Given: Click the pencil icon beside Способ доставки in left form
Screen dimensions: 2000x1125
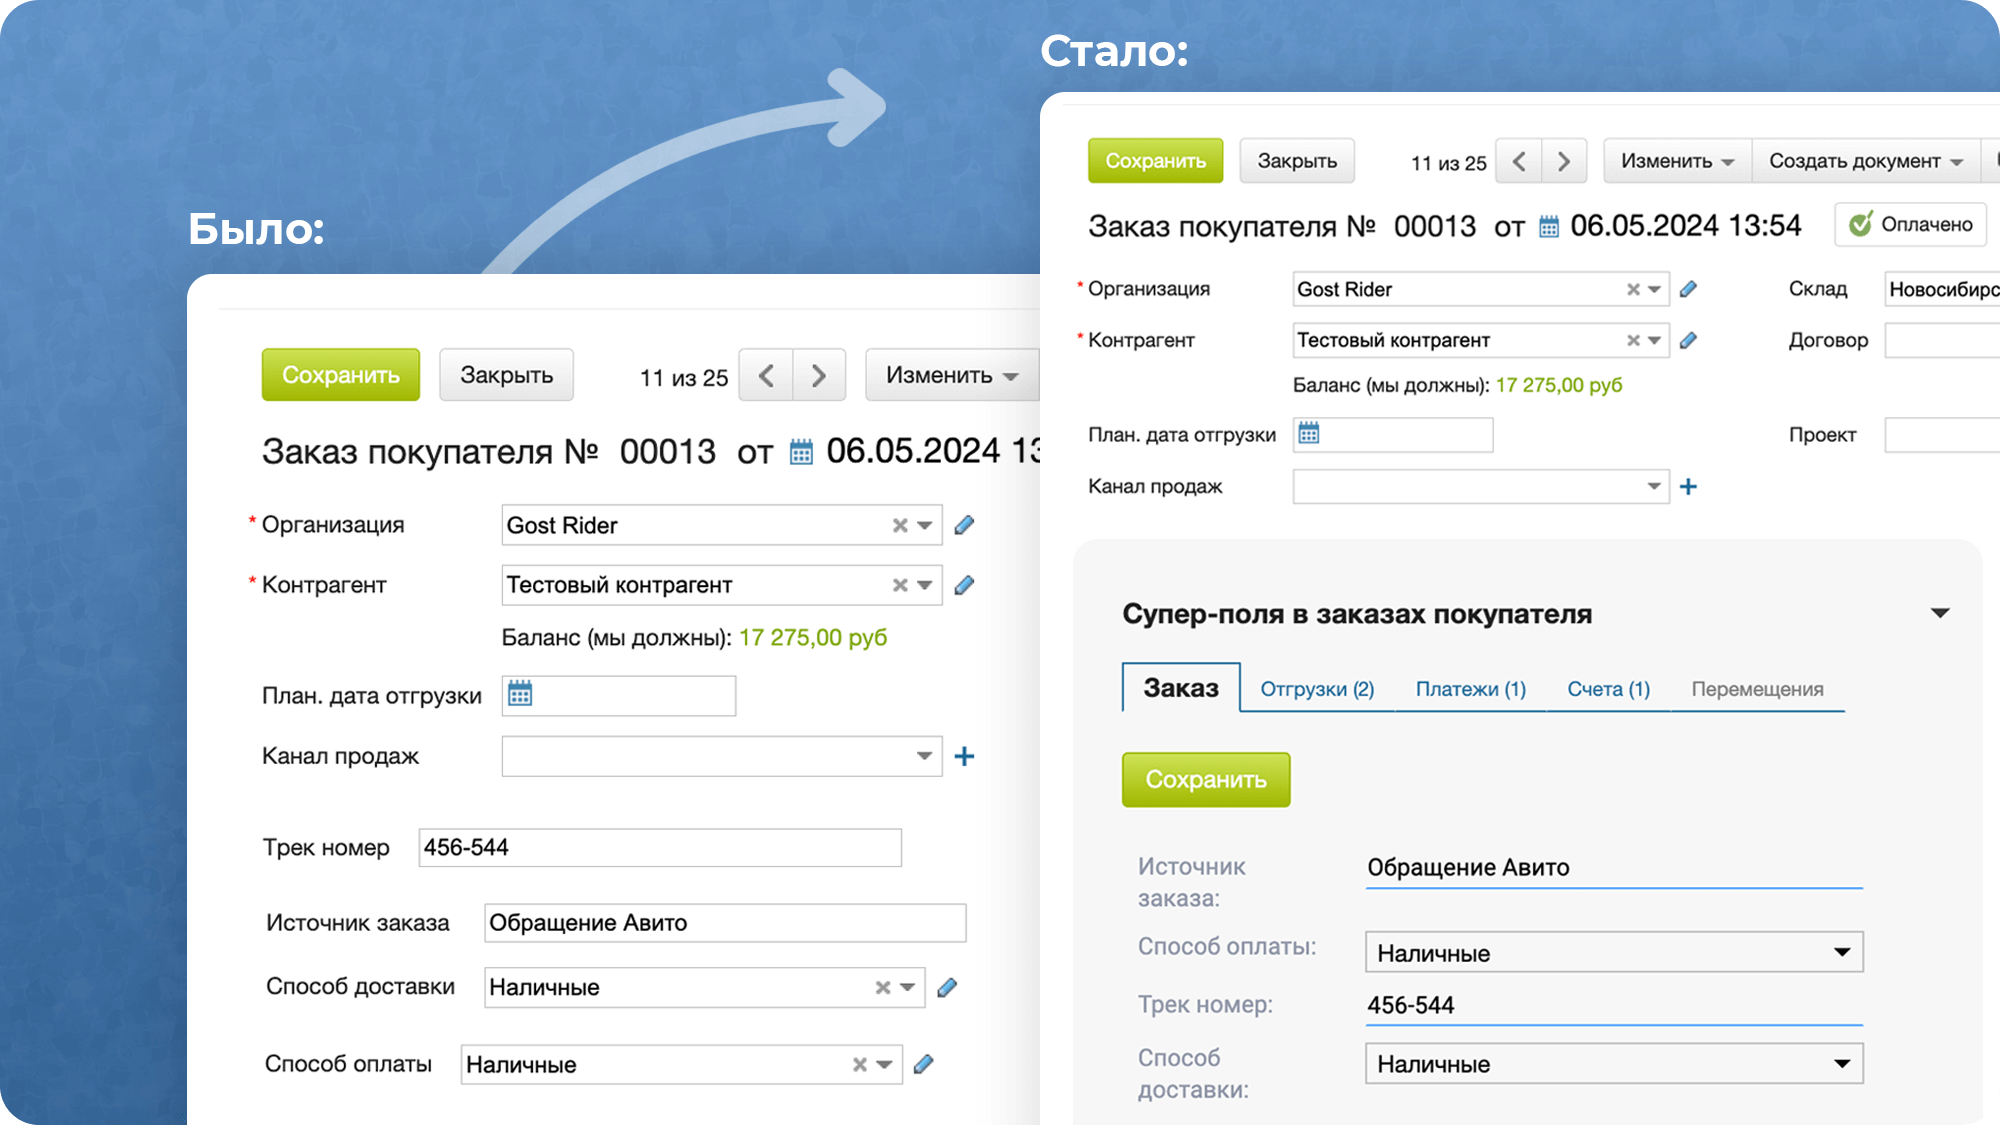Looking at the screenshot, I should (947, 987).
